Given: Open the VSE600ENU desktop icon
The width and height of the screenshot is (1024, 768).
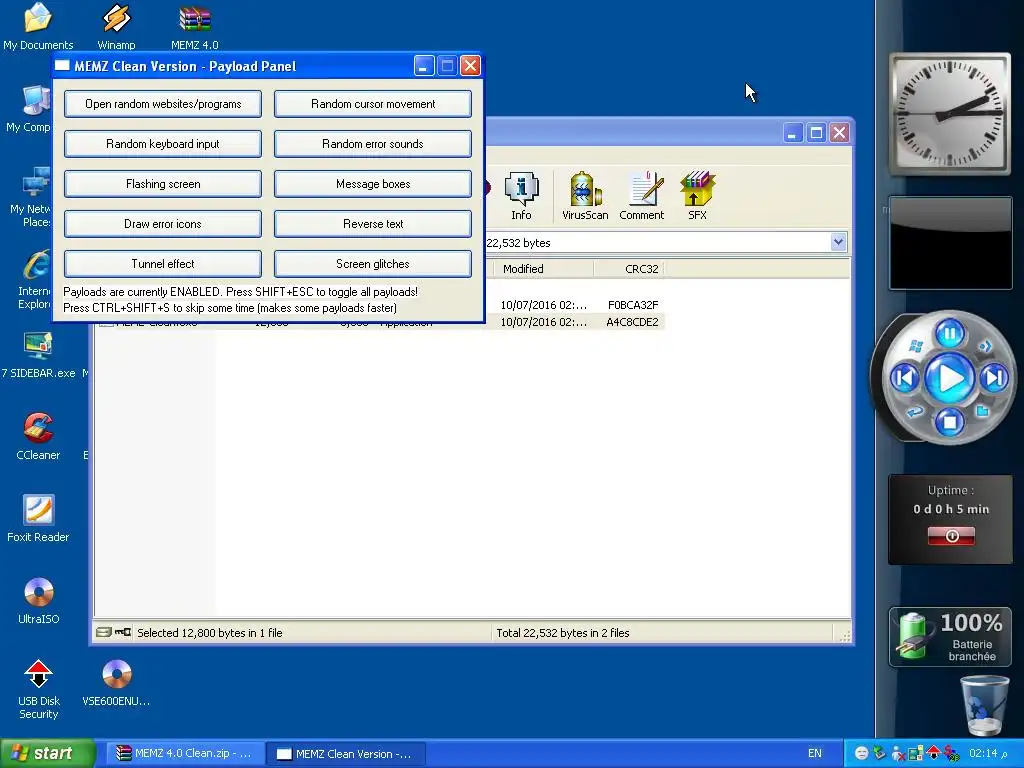Looking at the screenshot, I should [116, 683].
